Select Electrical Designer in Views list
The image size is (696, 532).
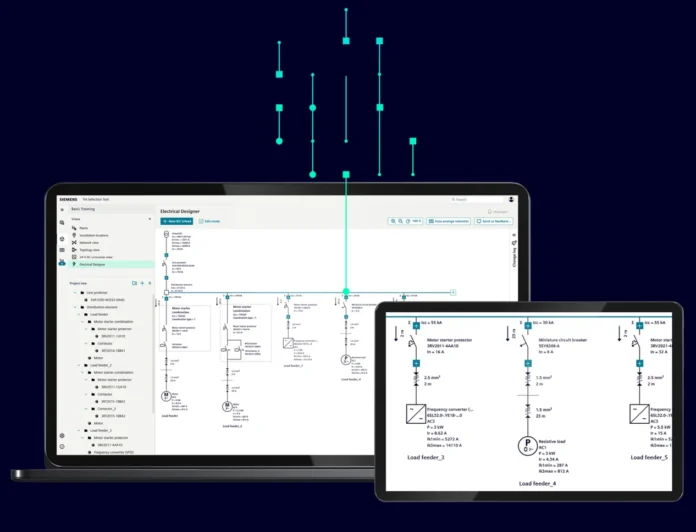pos(92,265)
